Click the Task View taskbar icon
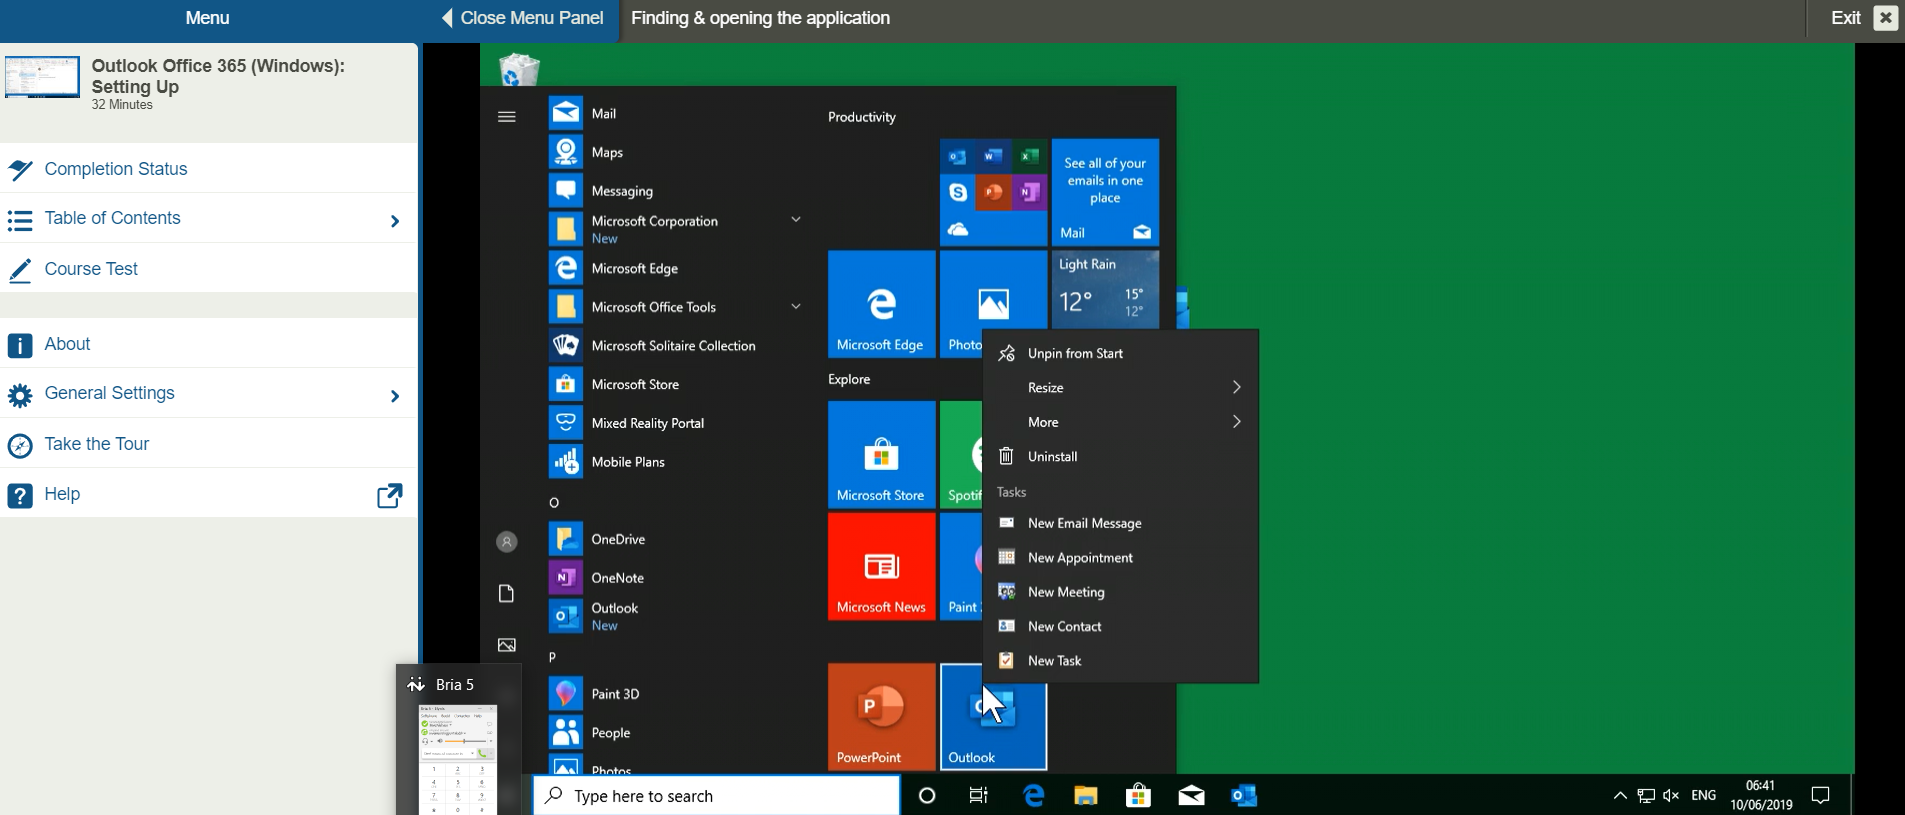Viewport: 1905px width, 815px height. 979,796
